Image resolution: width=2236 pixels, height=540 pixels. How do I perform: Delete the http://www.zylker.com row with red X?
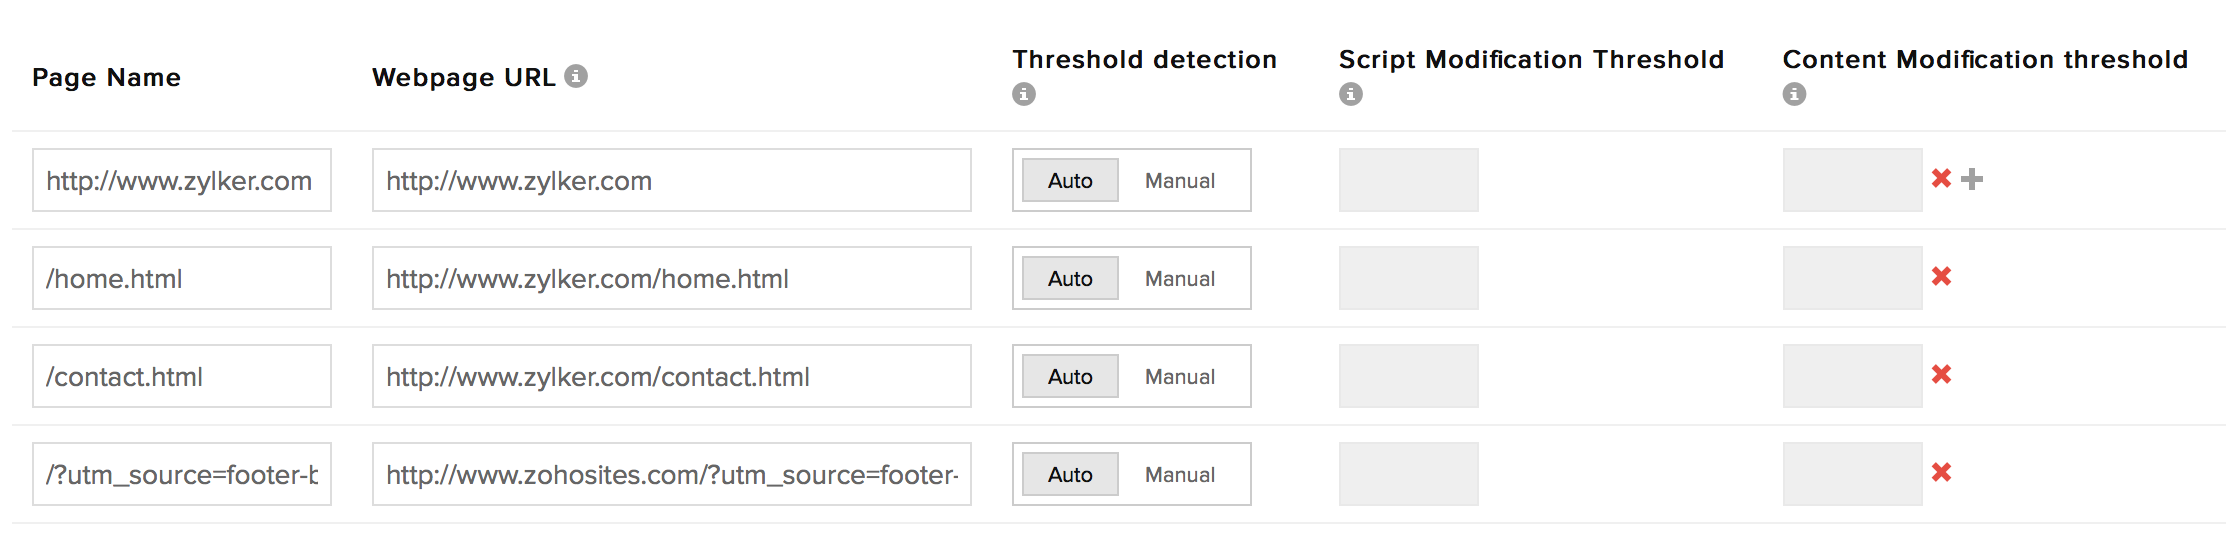tap(1941, 179)
